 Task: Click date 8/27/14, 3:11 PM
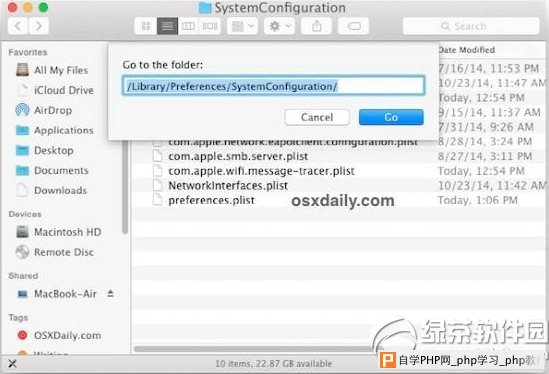click(x=485, y=156)
